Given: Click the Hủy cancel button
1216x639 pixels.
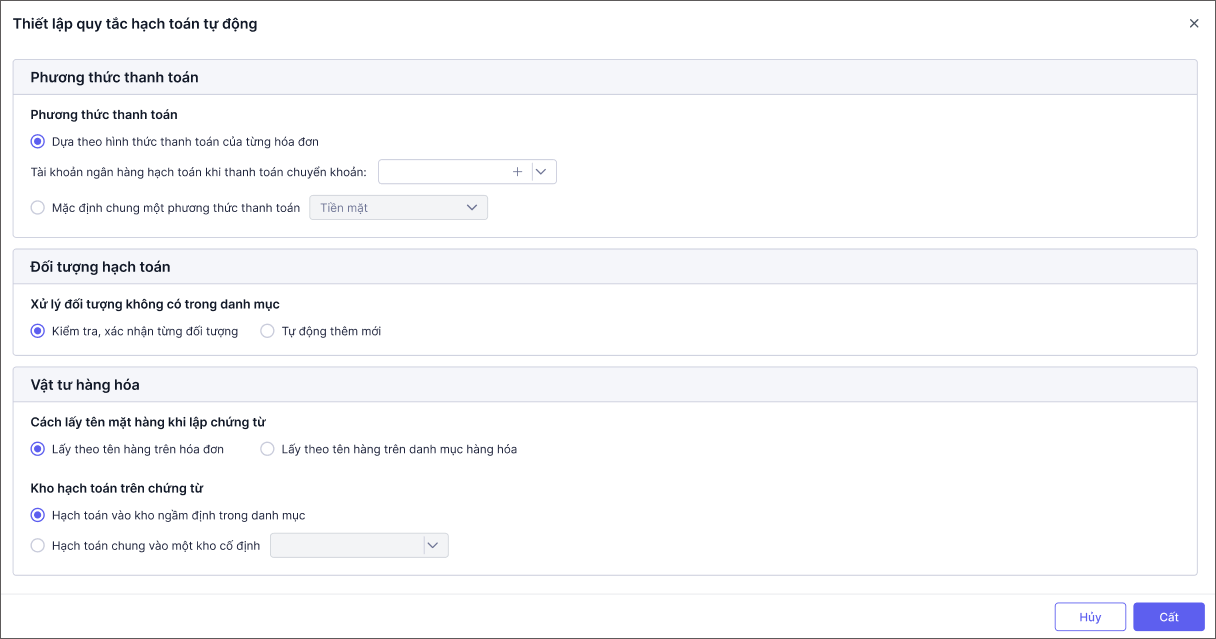Looking at the screenshot, I should [1089, 617].
